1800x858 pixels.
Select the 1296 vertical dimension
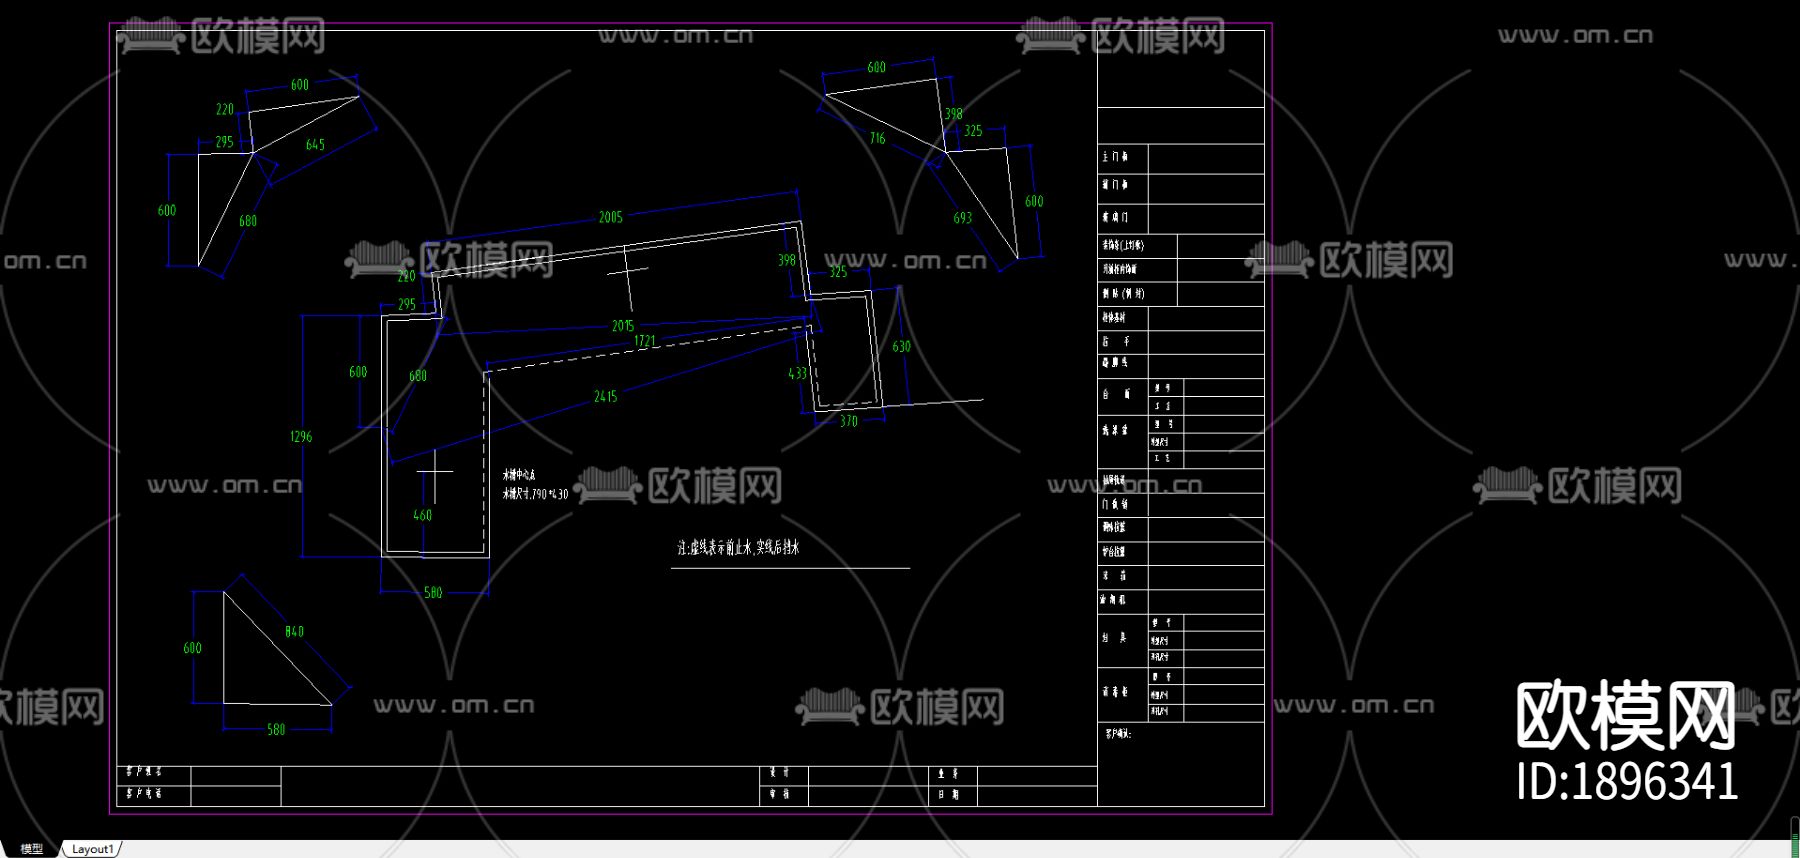[x=301, y=437]
